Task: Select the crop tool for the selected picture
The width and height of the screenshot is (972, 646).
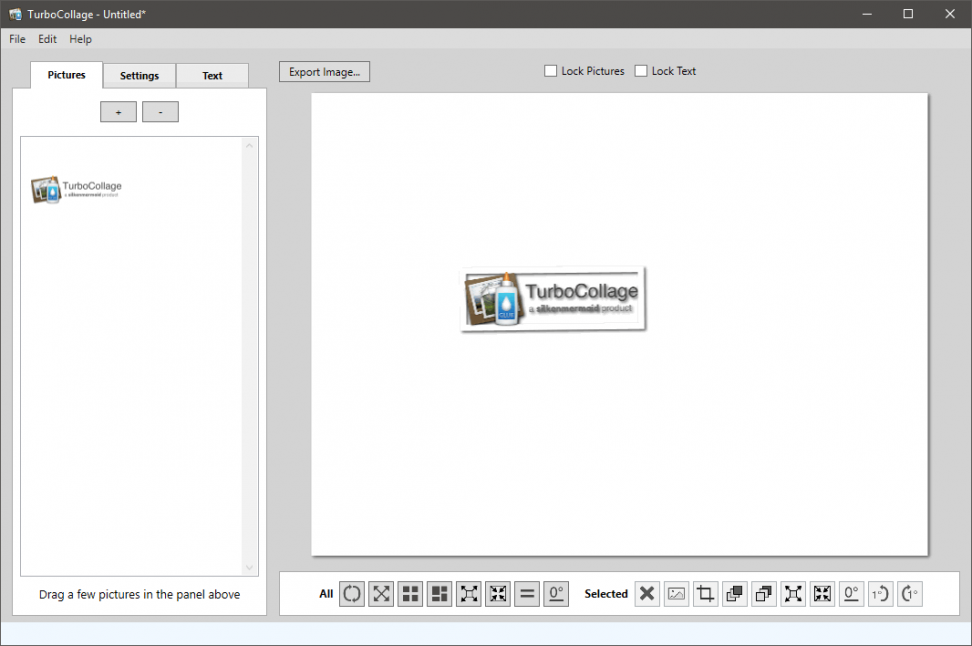Action: [704, 593]
